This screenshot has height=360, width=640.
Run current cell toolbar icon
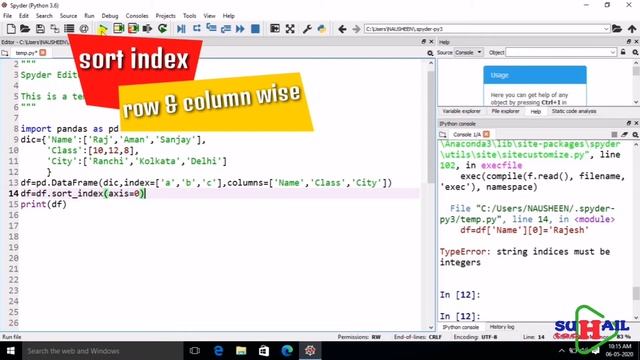click(x=118, y=29)
